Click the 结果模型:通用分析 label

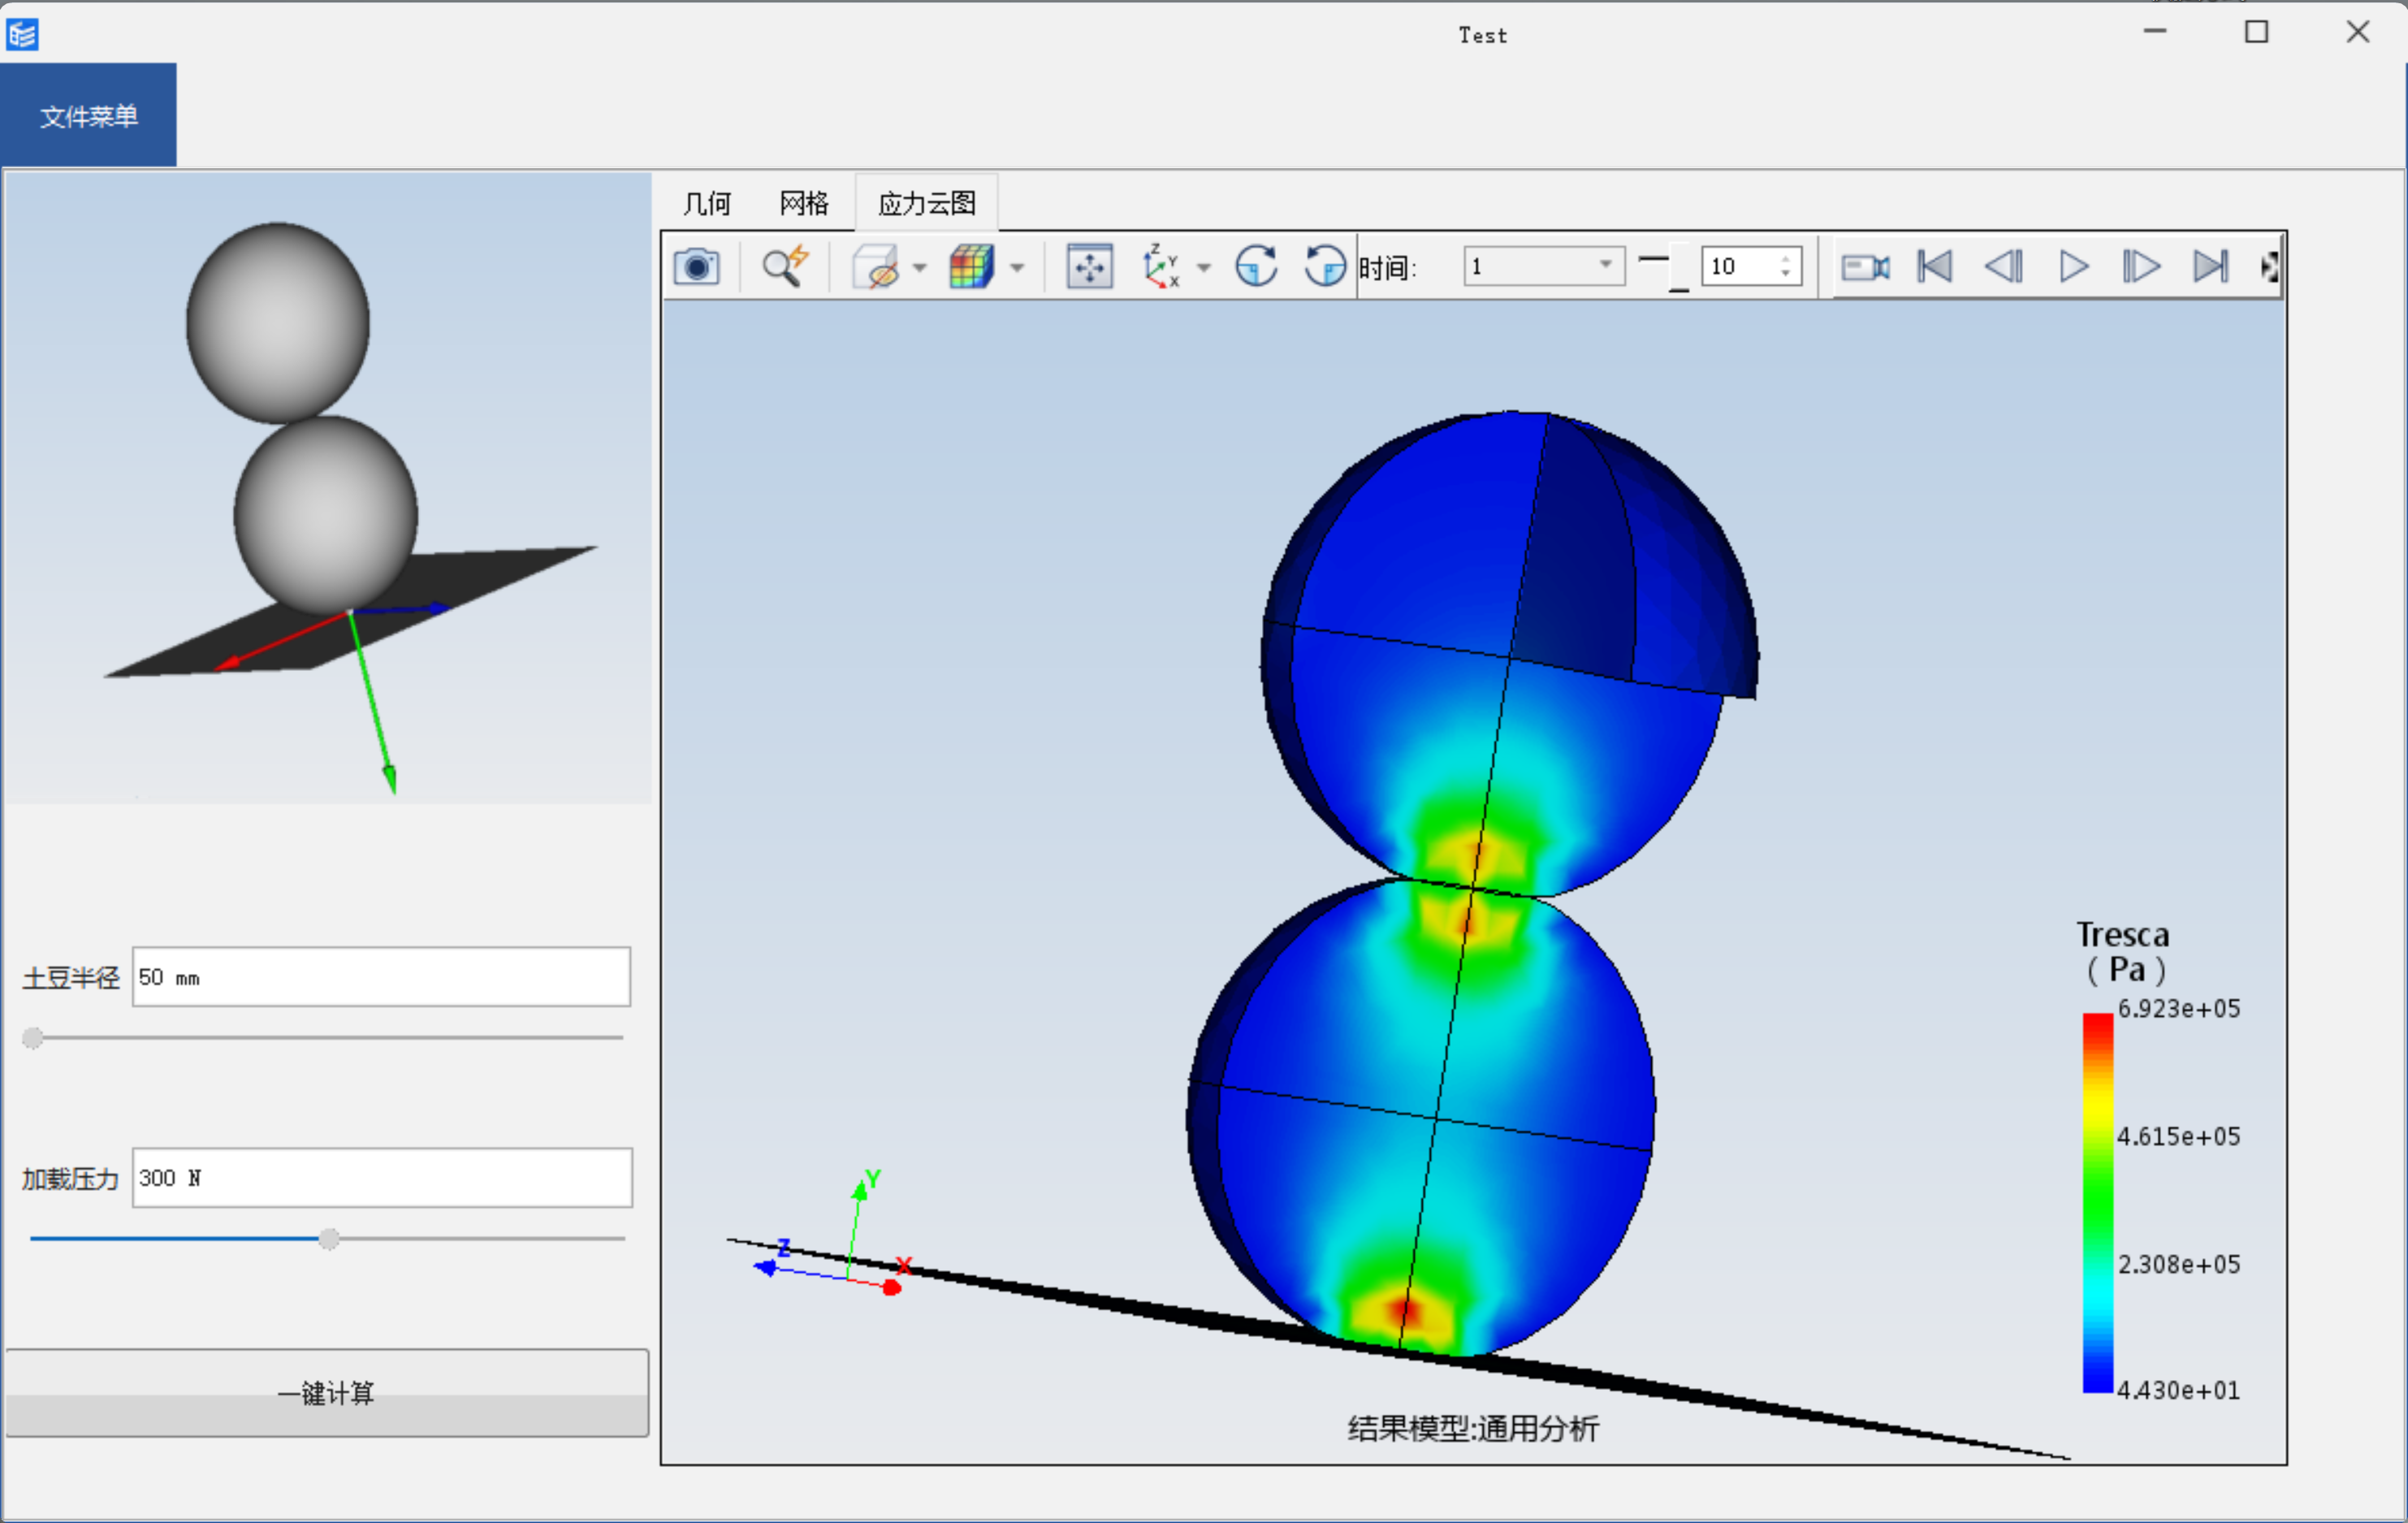click(x=1473, y=1429)
